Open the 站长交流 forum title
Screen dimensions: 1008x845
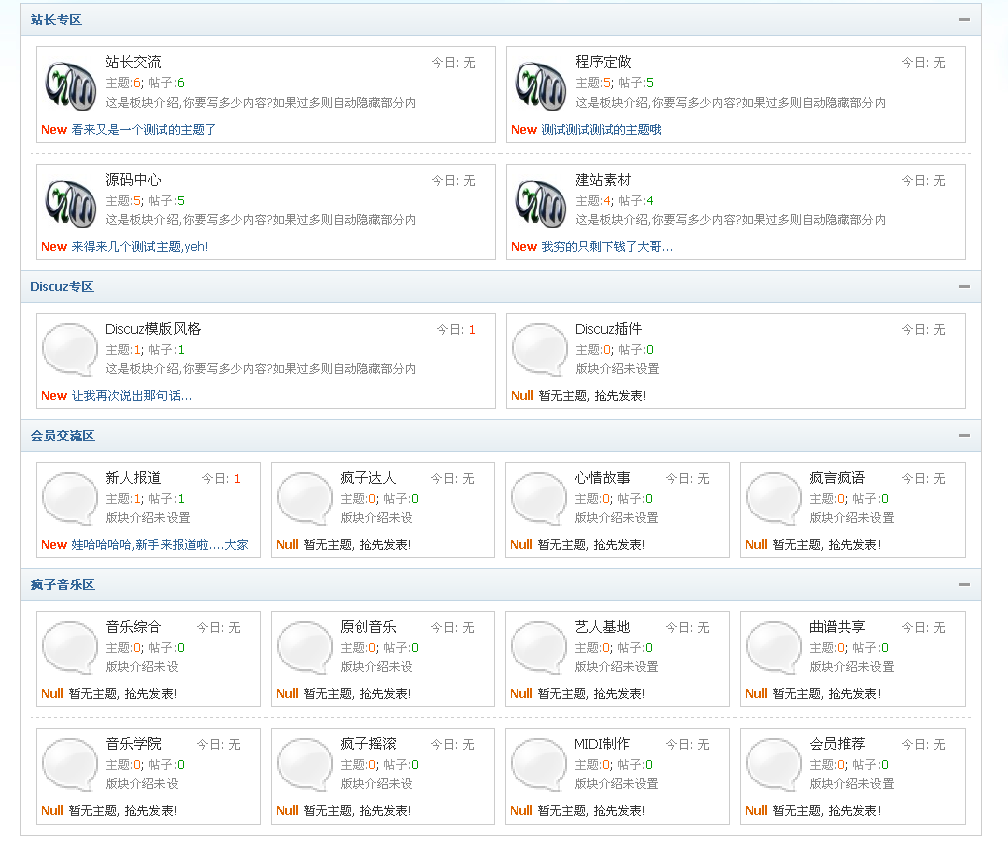point(133,62)
